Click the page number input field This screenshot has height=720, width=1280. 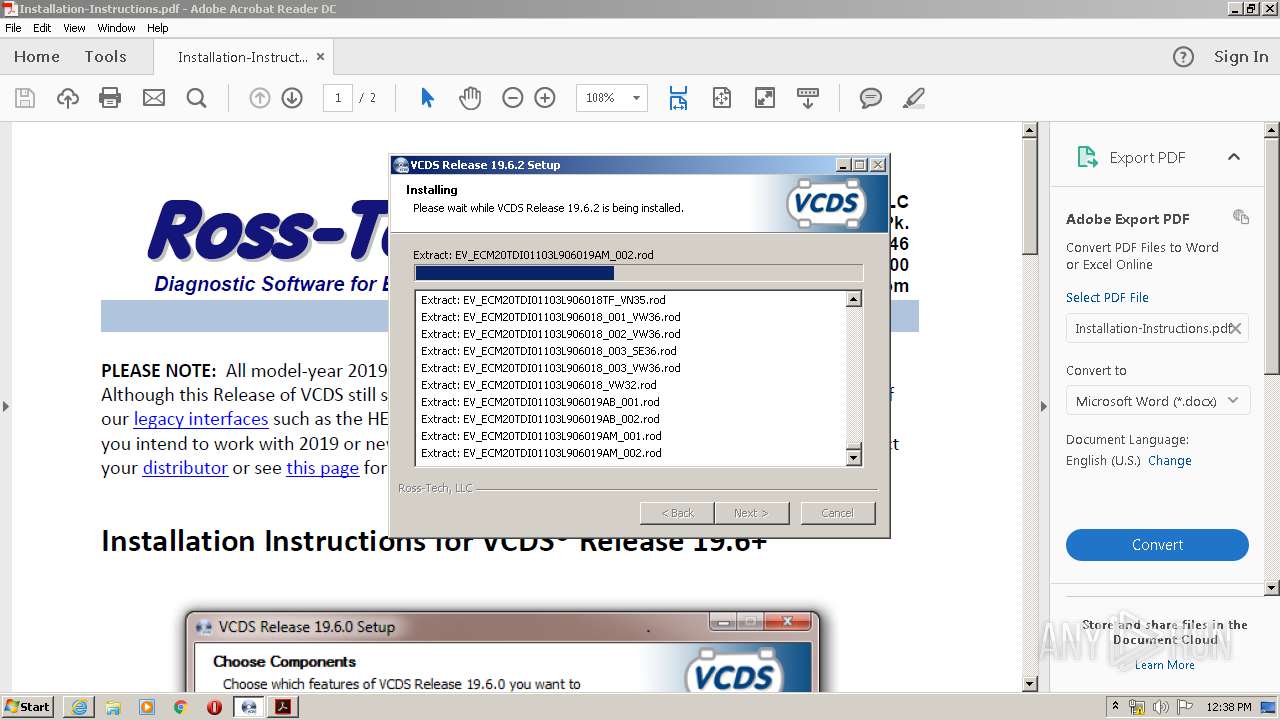[x=338, y=98]
